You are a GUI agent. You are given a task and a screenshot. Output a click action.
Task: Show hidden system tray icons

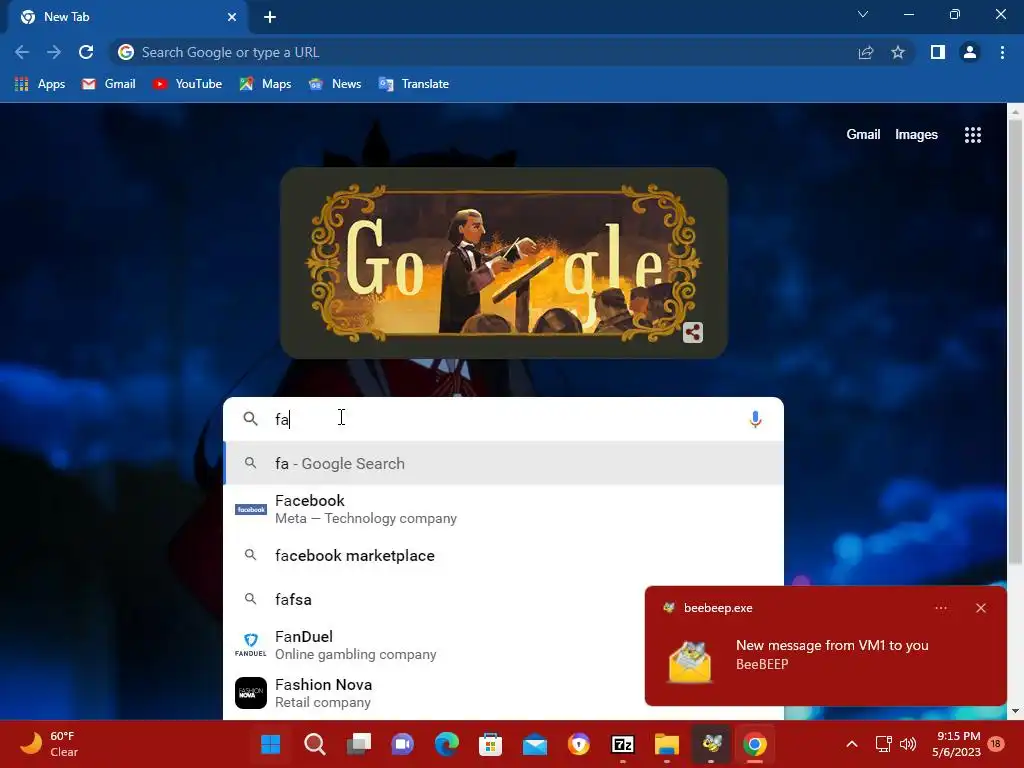pos(852,744)
